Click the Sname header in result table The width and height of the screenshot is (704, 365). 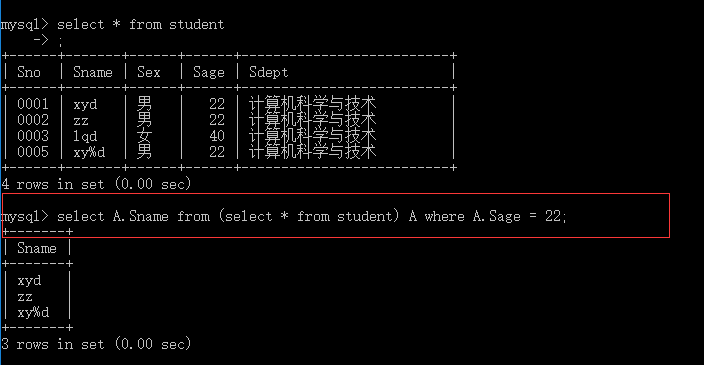[x=37, y=248]
